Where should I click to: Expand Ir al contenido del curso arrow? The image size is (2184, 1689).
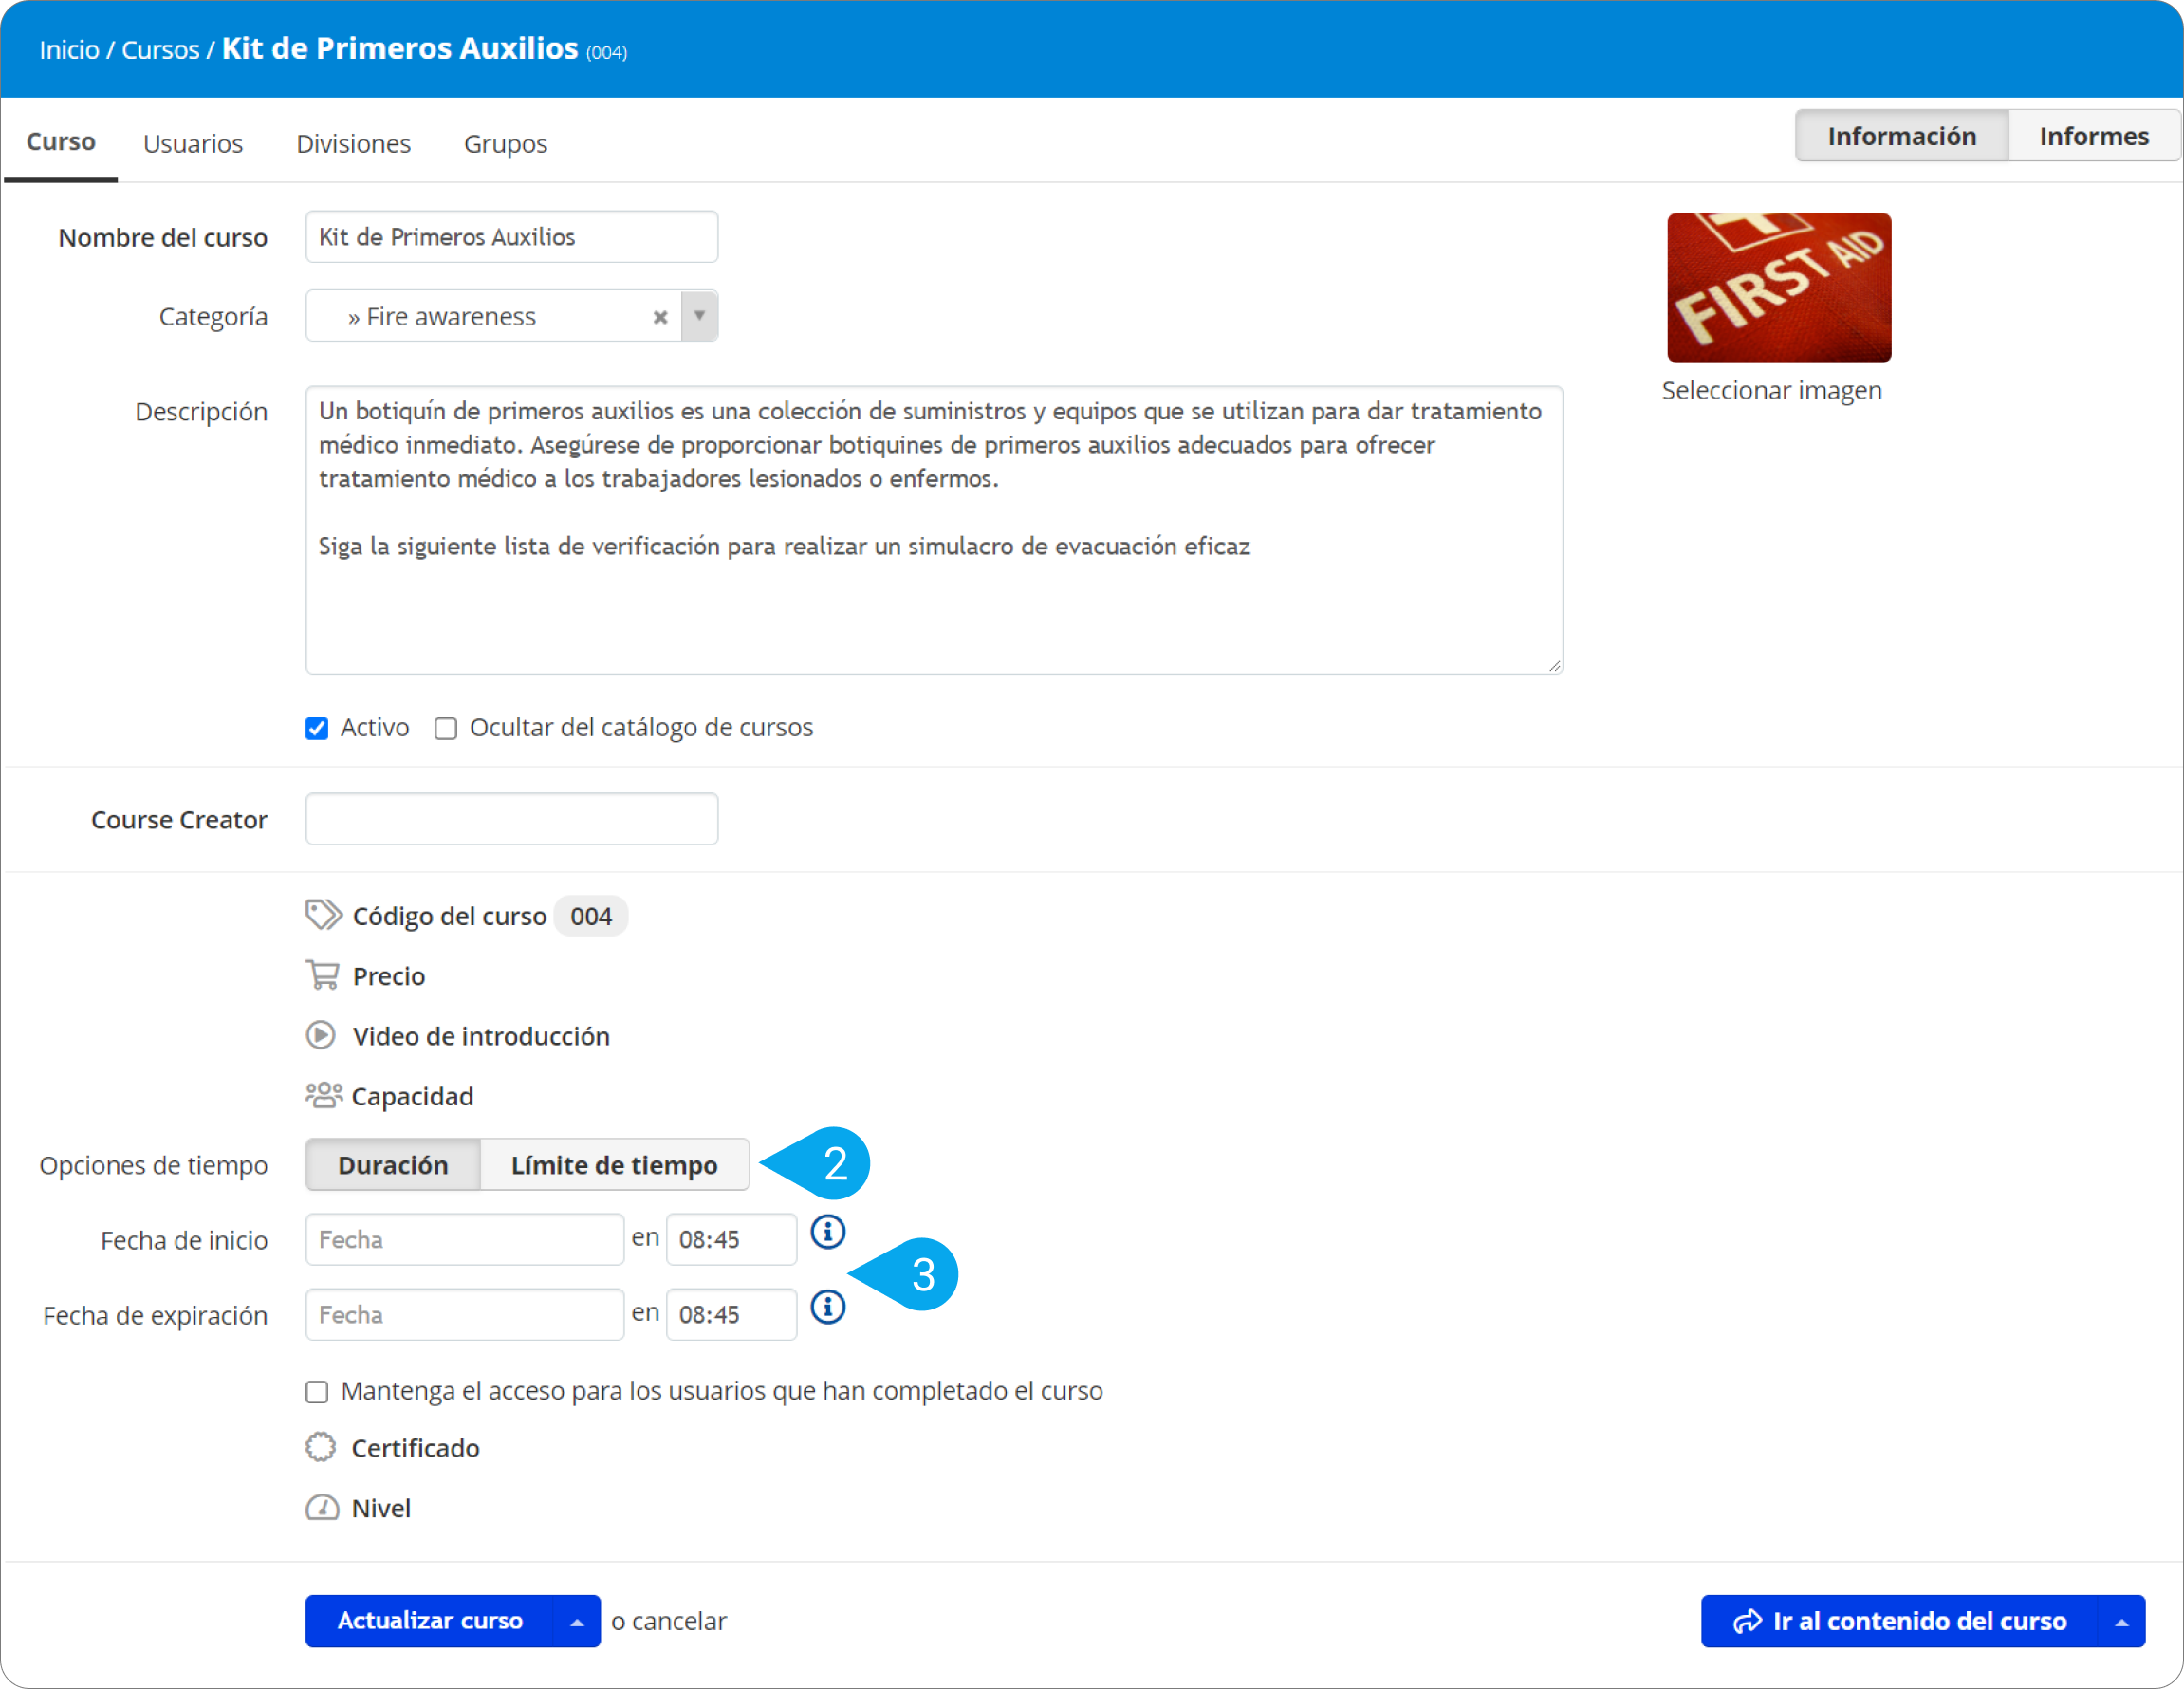(2121, 1621)
